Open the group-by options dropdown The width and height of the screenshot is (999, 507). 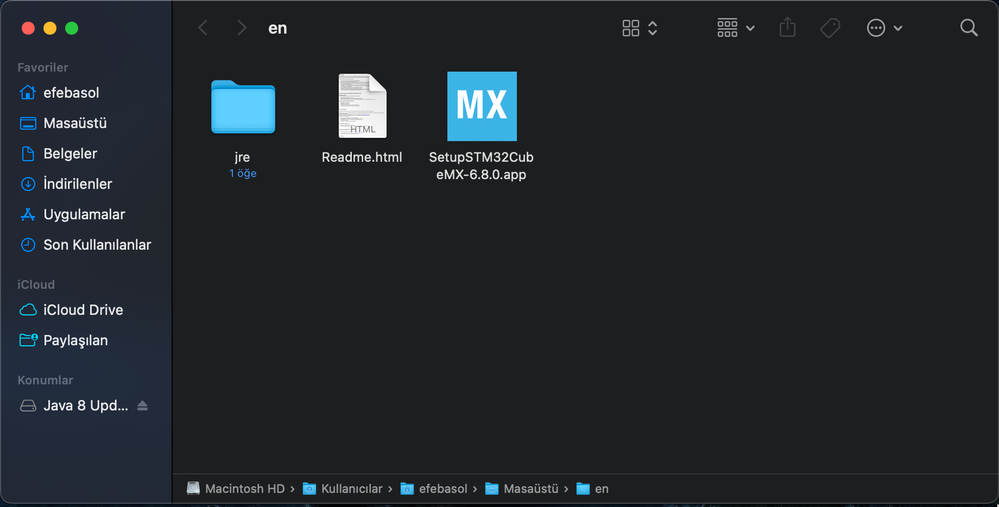[x=736, y=27]
